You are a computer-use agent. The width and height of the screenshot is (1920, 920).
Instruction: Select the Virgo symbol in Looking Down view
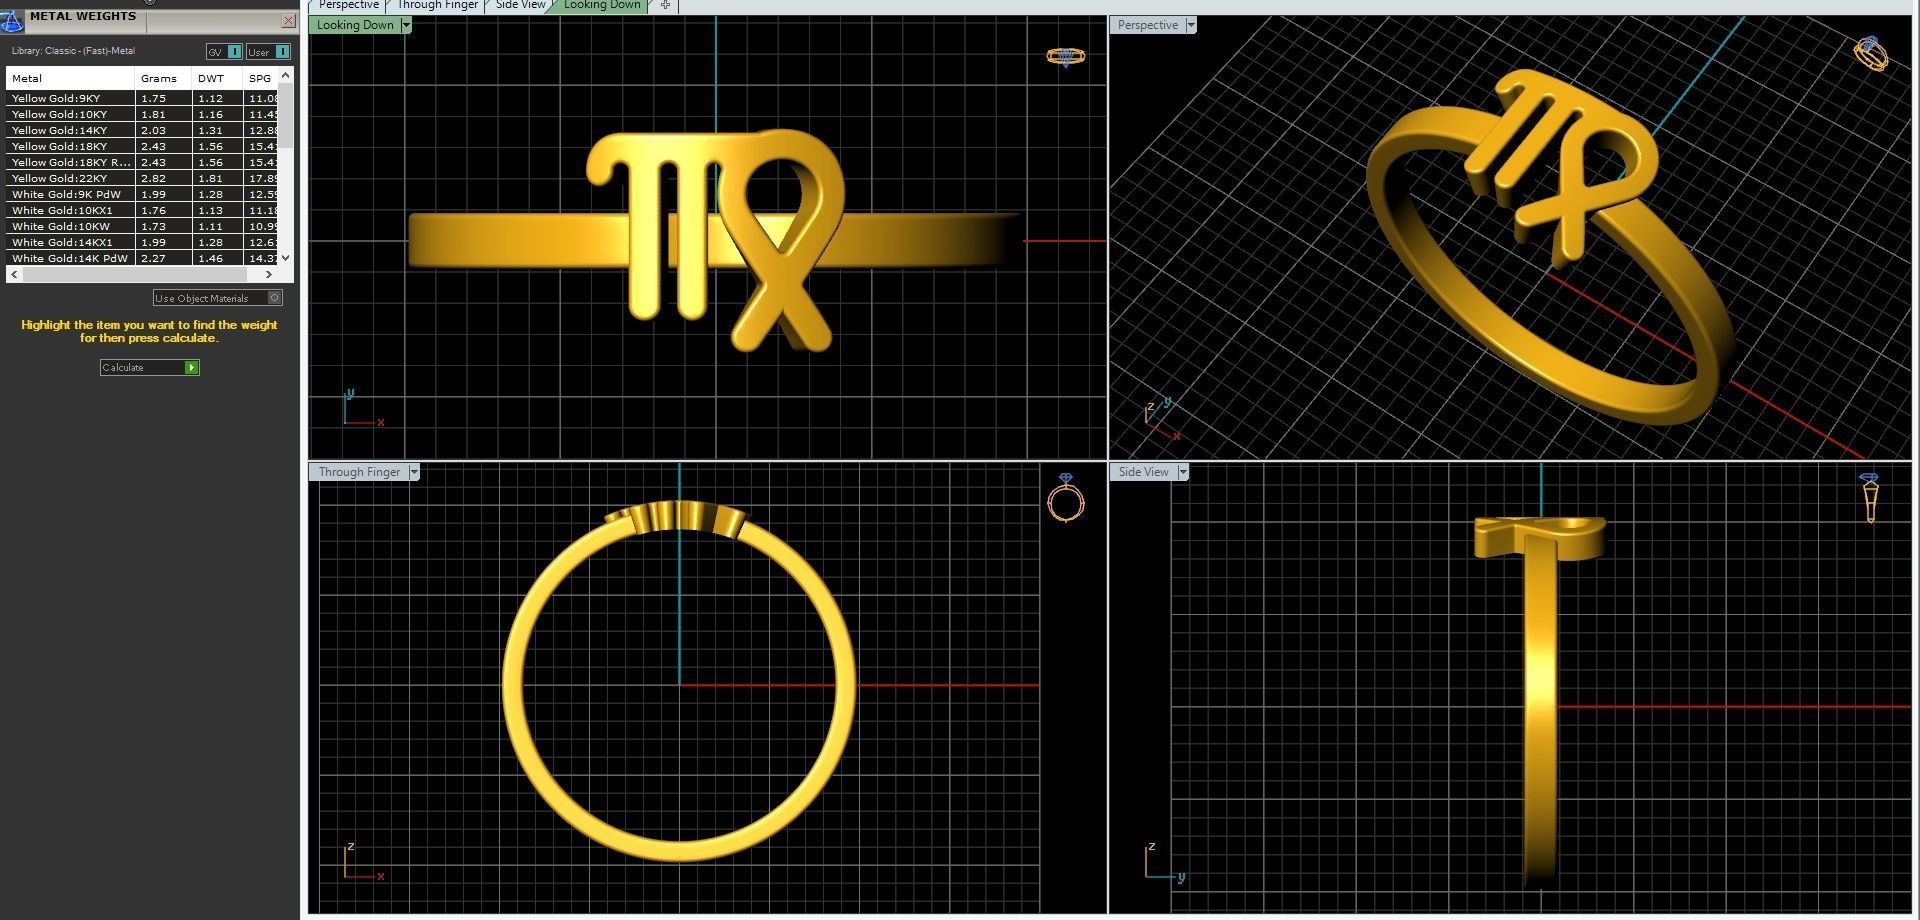coord(716,240)
